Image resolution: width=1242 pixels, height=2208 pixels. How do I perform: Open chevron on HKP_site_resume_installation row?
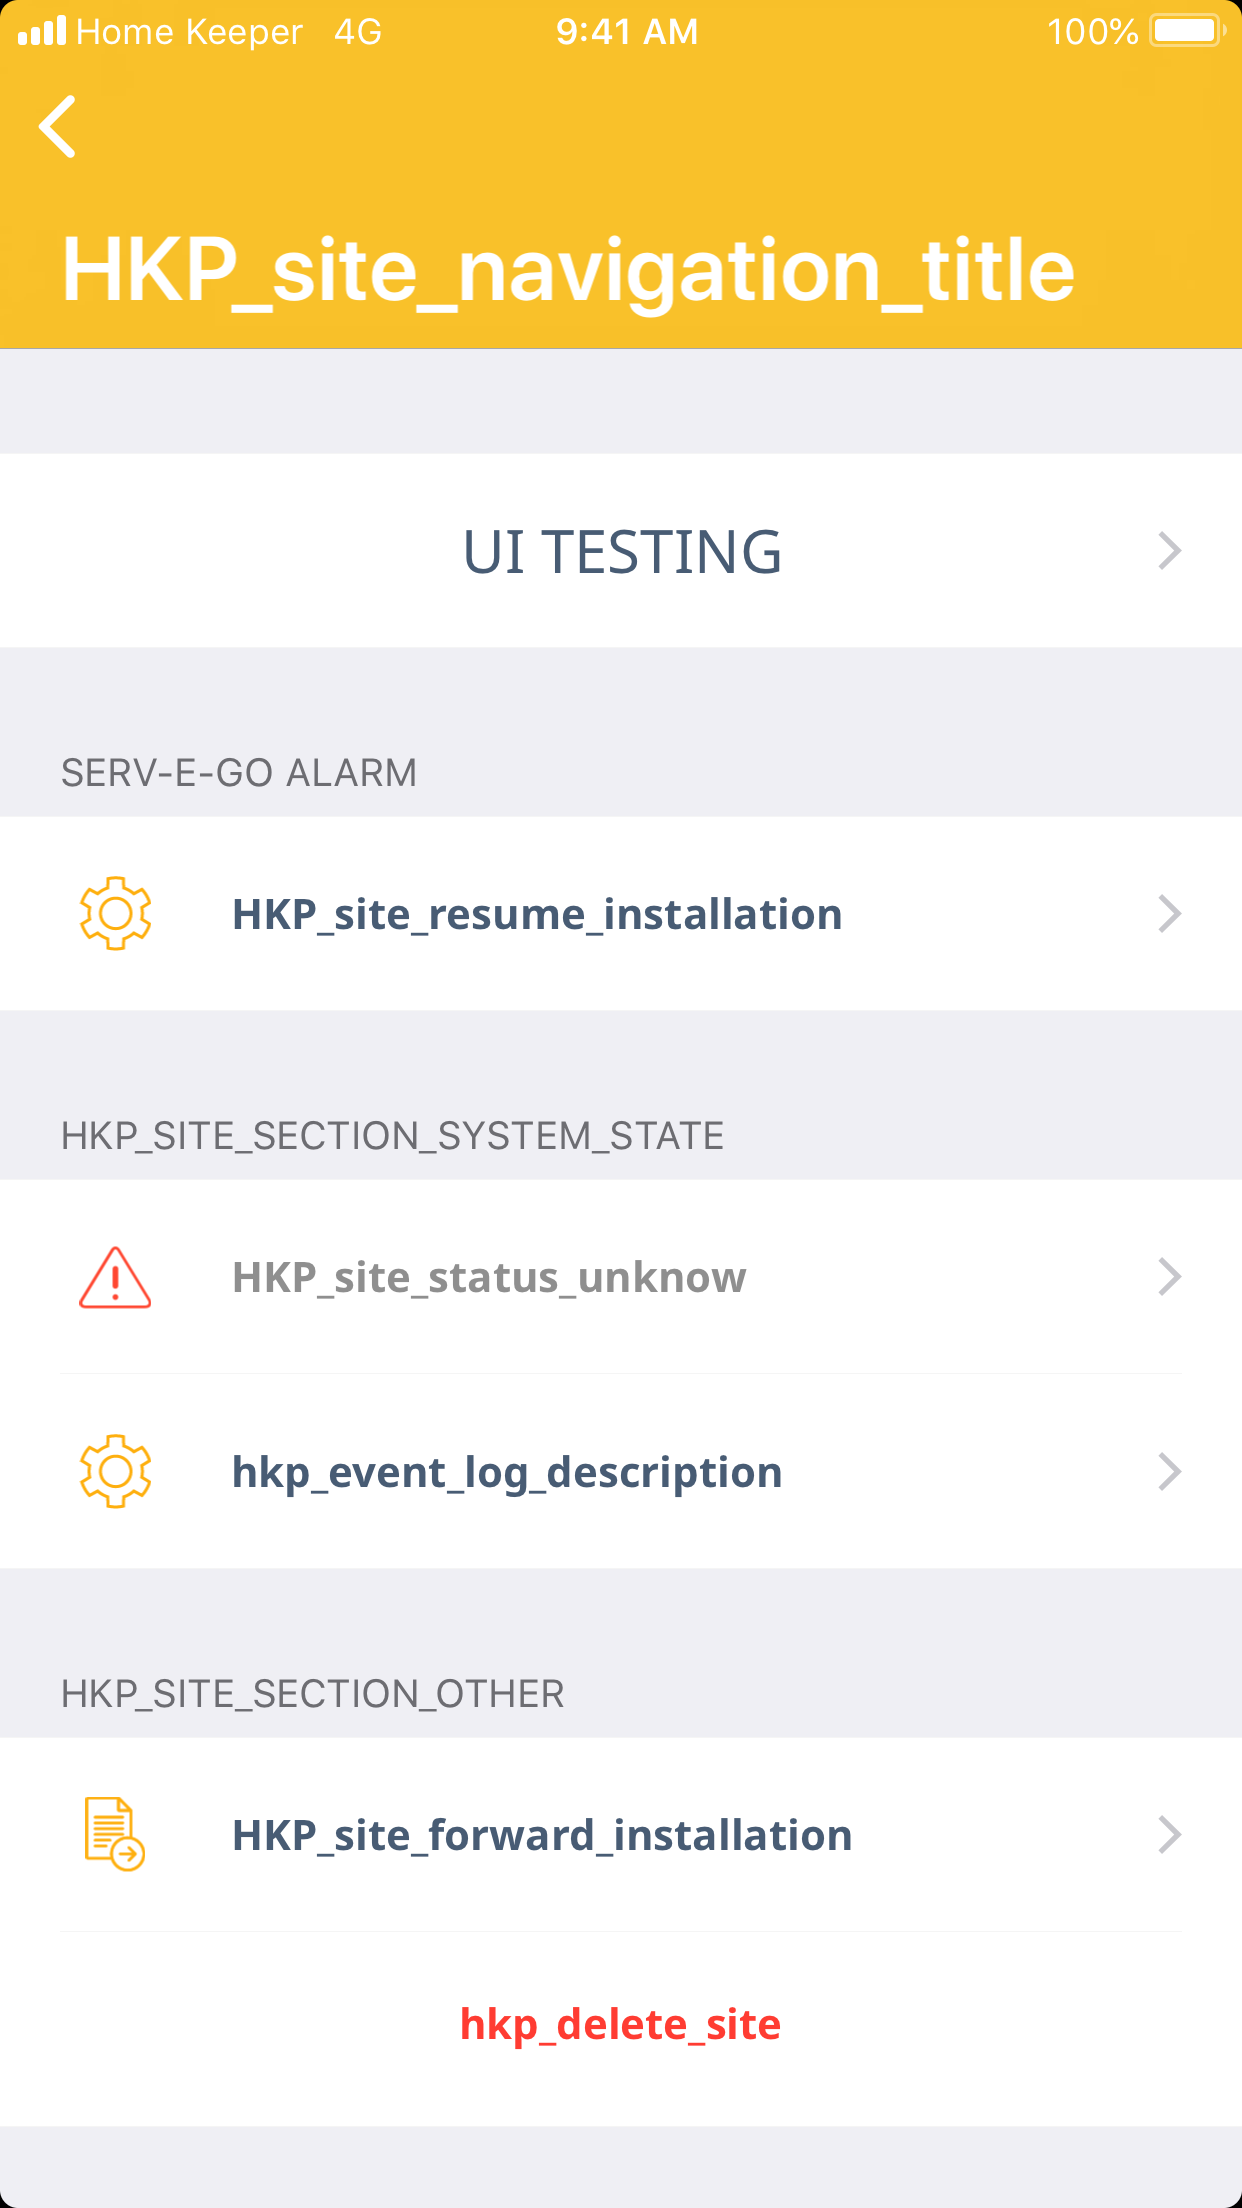coord(1169,914)
